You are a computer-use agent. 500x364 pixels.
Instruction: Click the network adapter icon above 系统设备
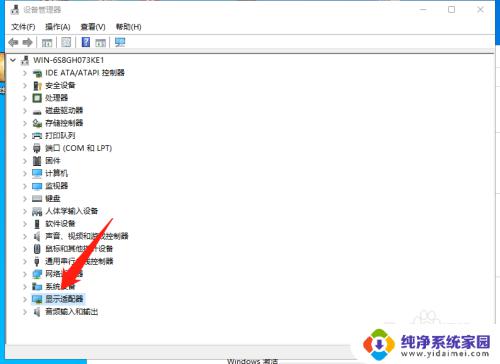click(x=37, y=274)
